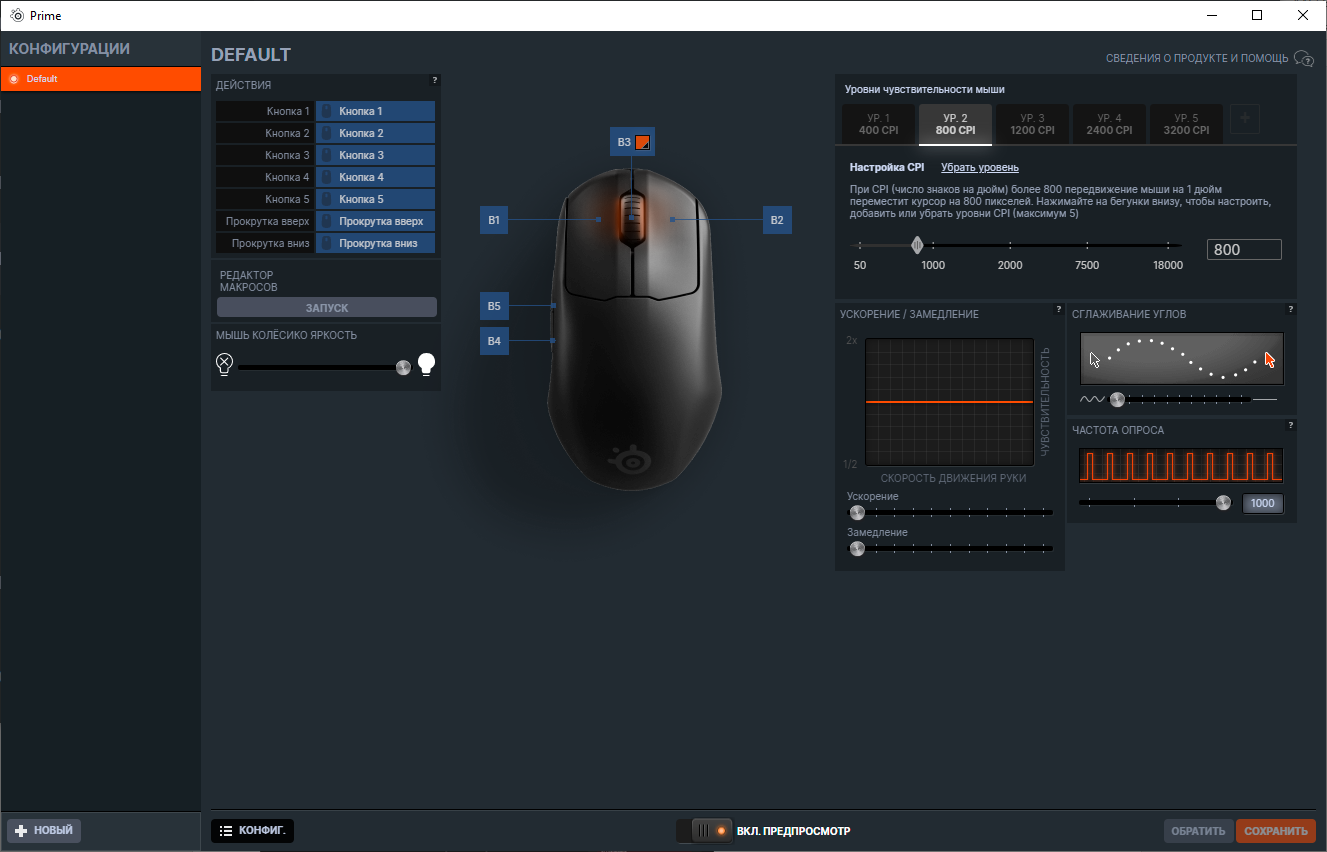Open Сведения о продукте и помощь link
This screenshot has width=1327, height=852.
tap(1197, 59)
